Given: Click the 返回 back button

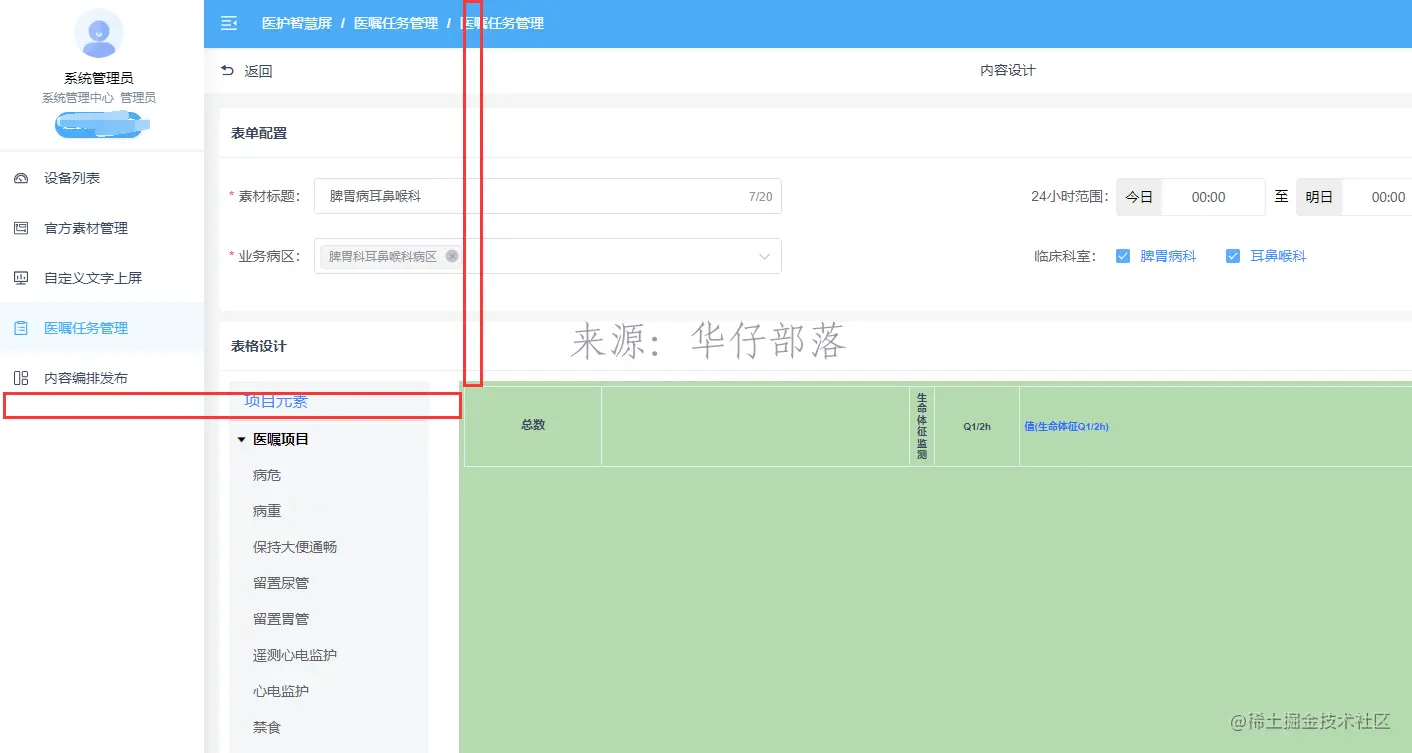Looking at the screenshot, I should tap(246, 71).
